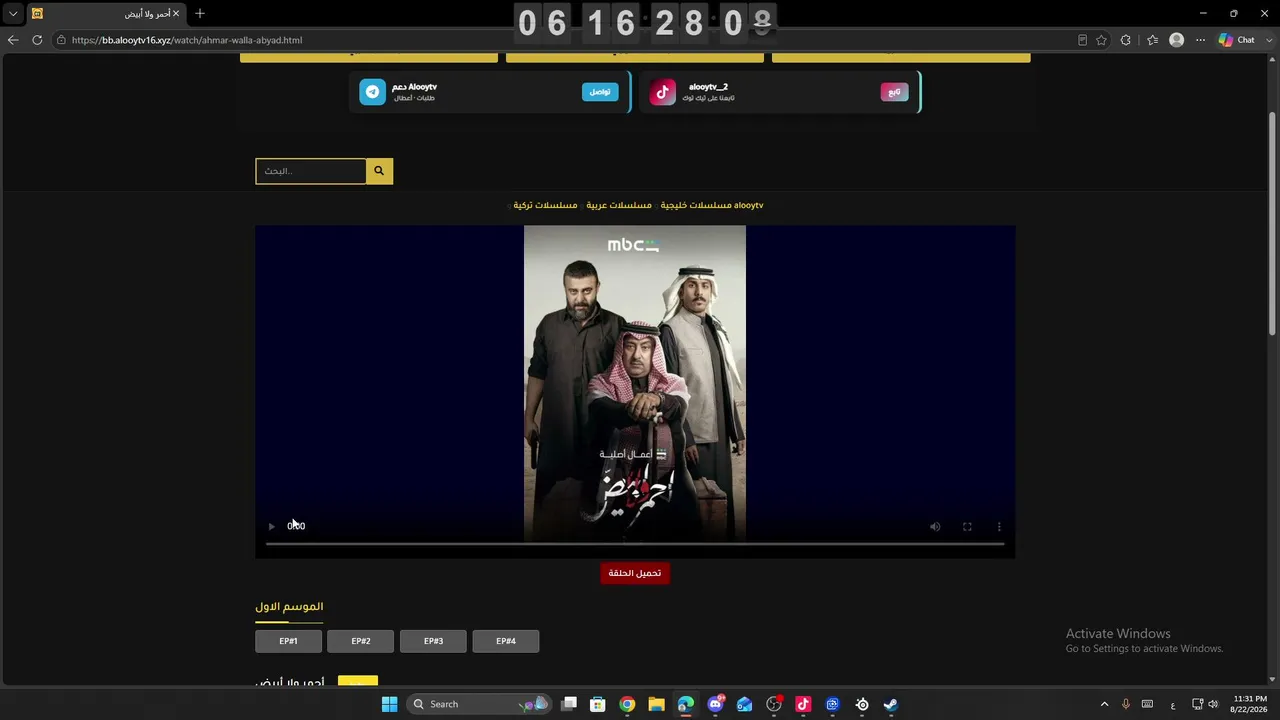Close the أحمر ولا أبيض browser tab

[176, 14]
